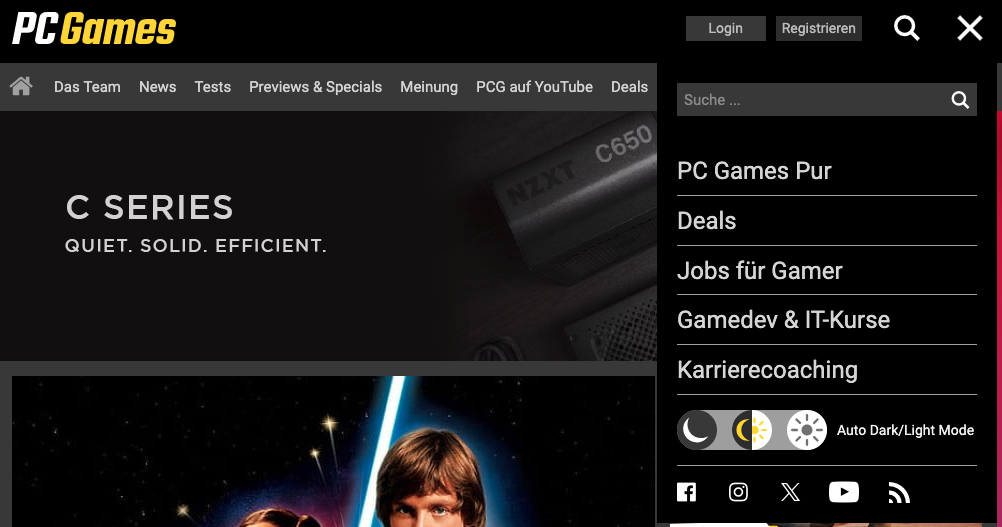The width and height of the screenshot is (1002, 527).
Task: Go to the News section
Action: 158,87
